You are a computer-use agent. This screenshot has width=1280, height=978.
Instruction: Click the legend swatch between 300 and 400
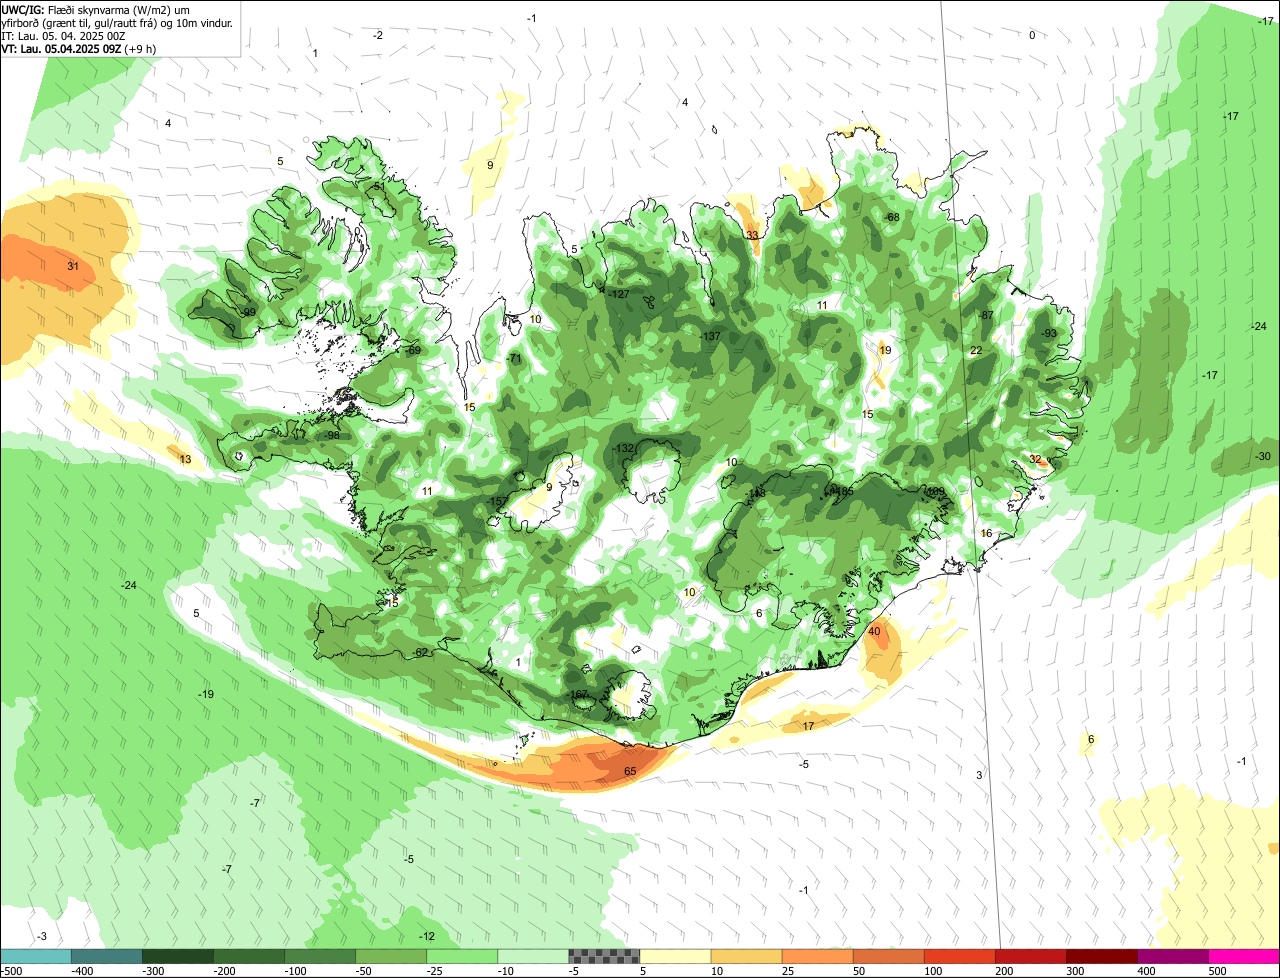coord(1102,957)
